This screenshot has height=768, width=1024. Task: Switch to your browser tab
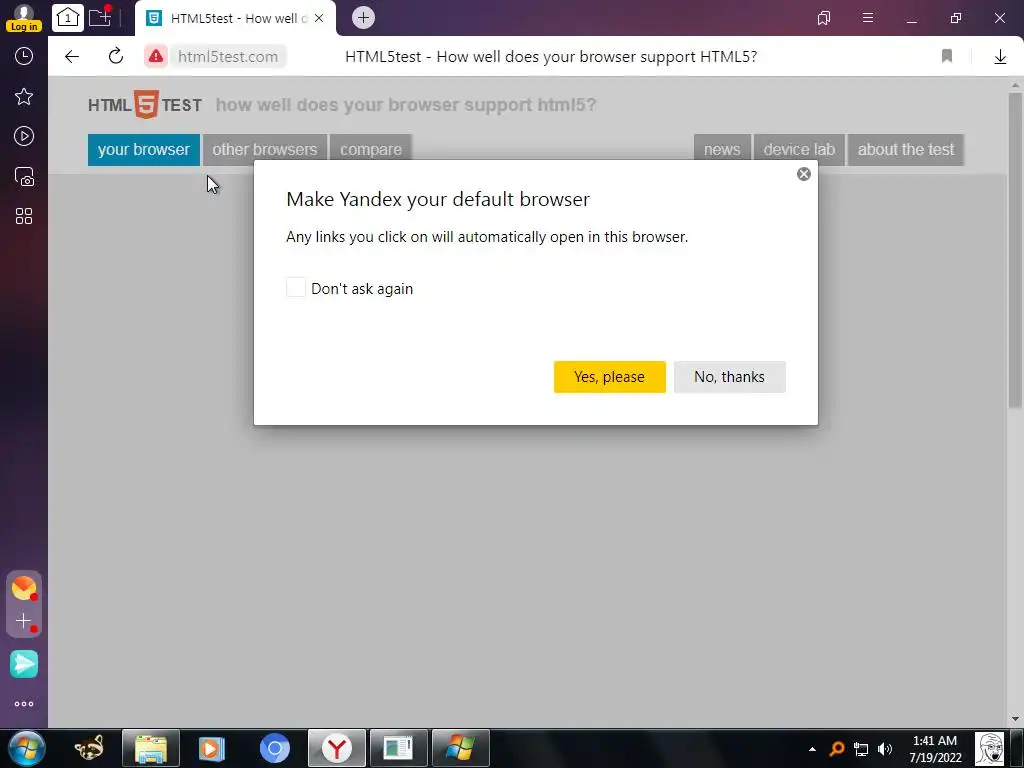pyautogui.click(x=144, y=150)
